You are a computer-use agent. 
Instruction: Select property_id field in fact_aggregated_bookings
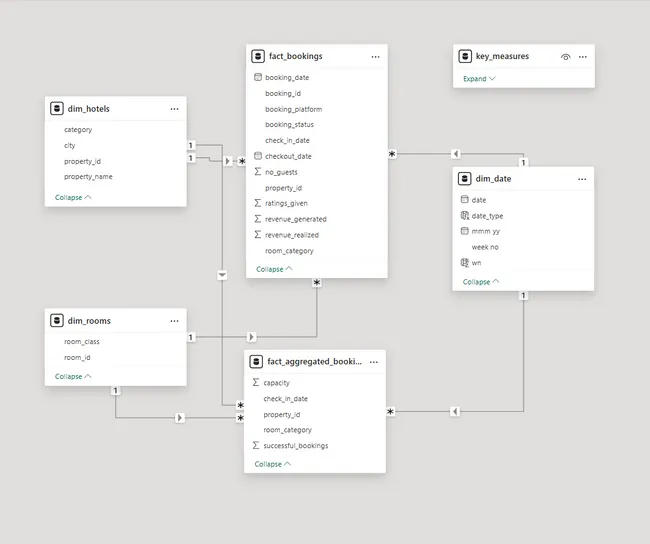[x=282, y=414]
